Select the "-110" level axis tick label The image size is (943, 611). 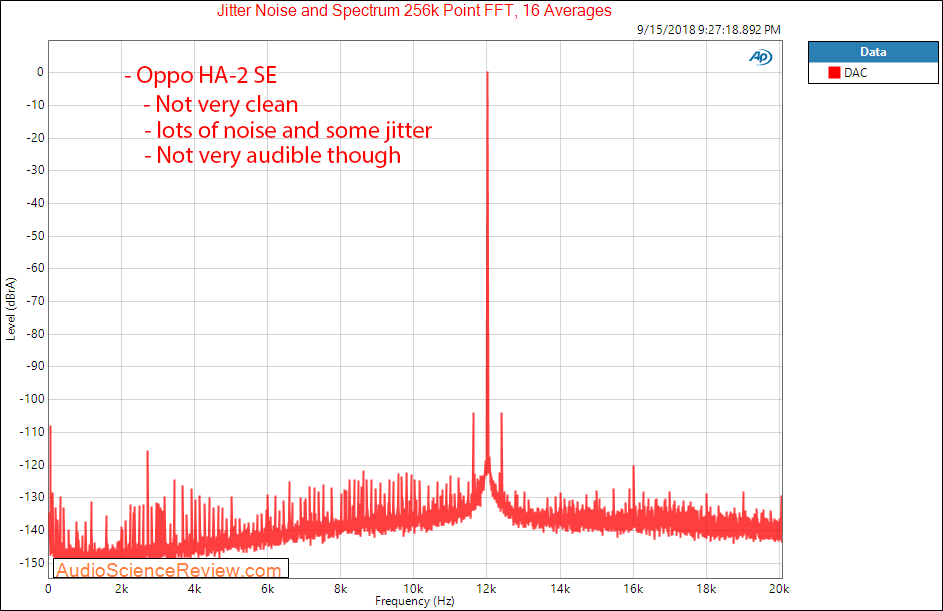[x=32, y=432]
